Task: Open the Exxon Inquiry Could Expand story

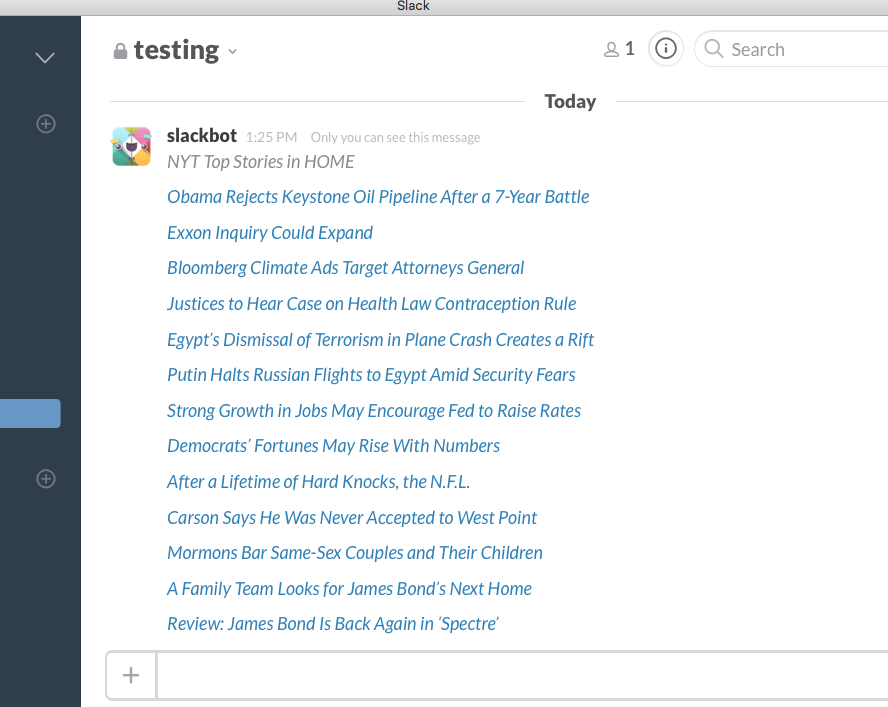Action: (270, 233)
